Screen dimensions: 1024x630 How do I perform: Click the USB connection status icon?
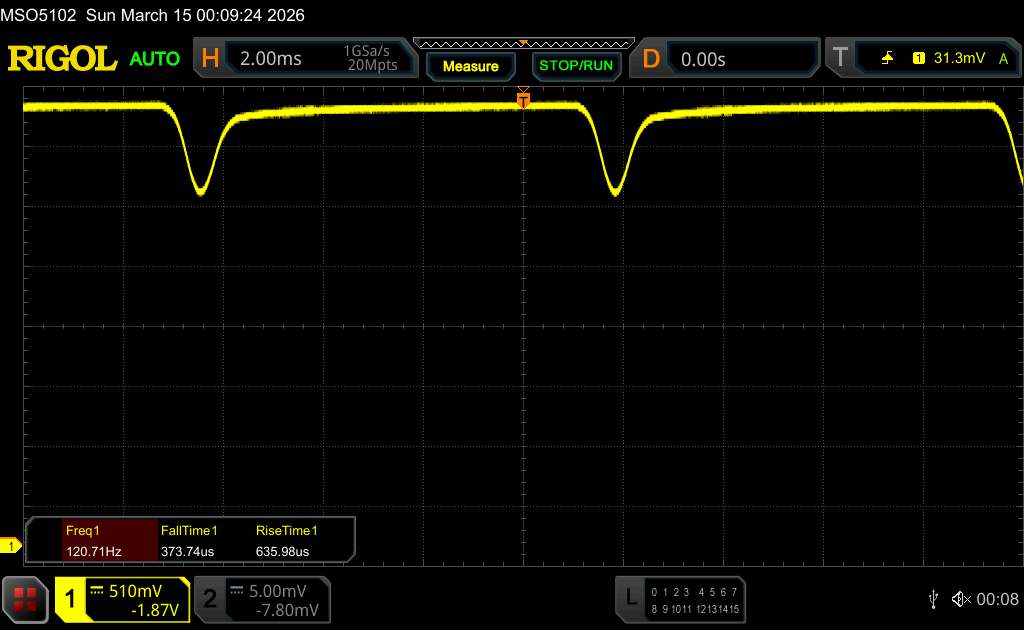pyautogui.click(x=933, y=599)
